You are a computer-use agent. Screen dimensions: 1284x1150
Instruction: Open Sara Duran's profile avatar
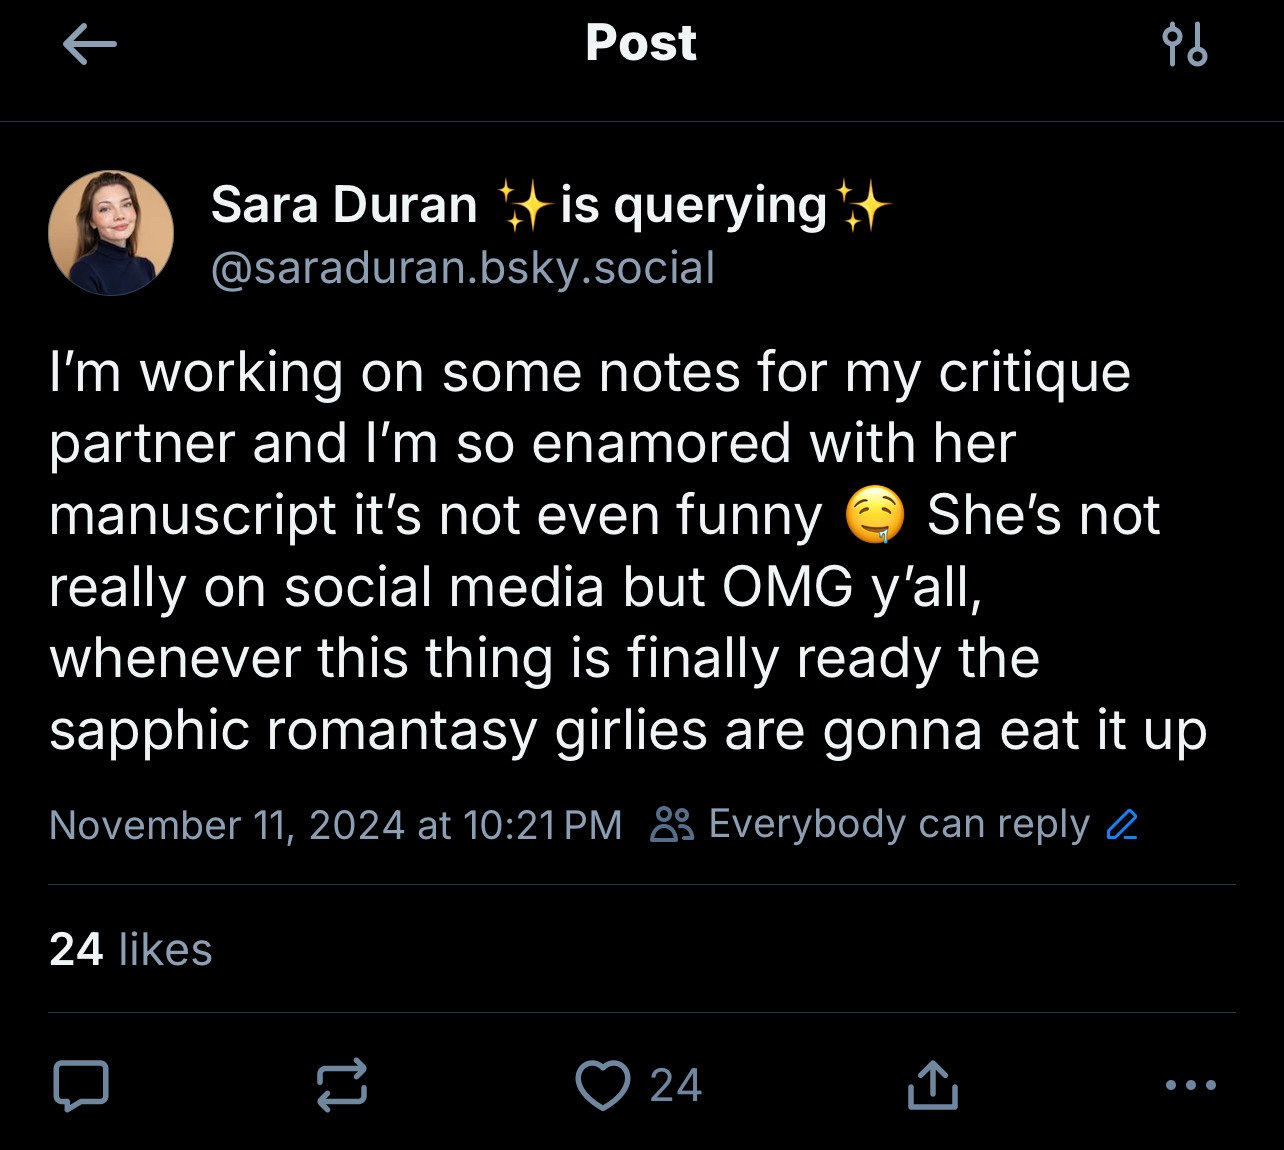click(111, 233)
